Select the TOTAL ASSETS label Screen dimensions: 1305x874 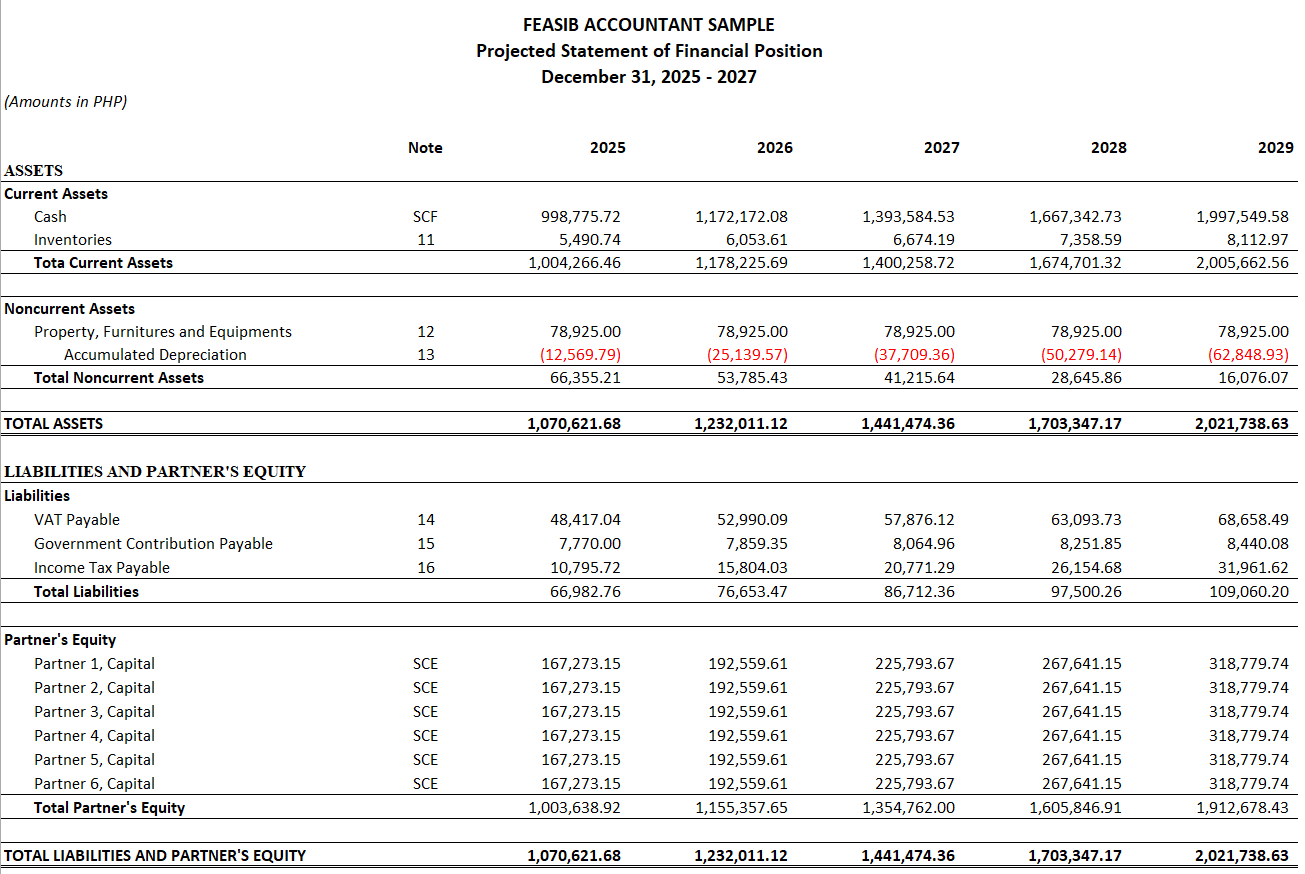pyautogui.click(x=53, y=423)
